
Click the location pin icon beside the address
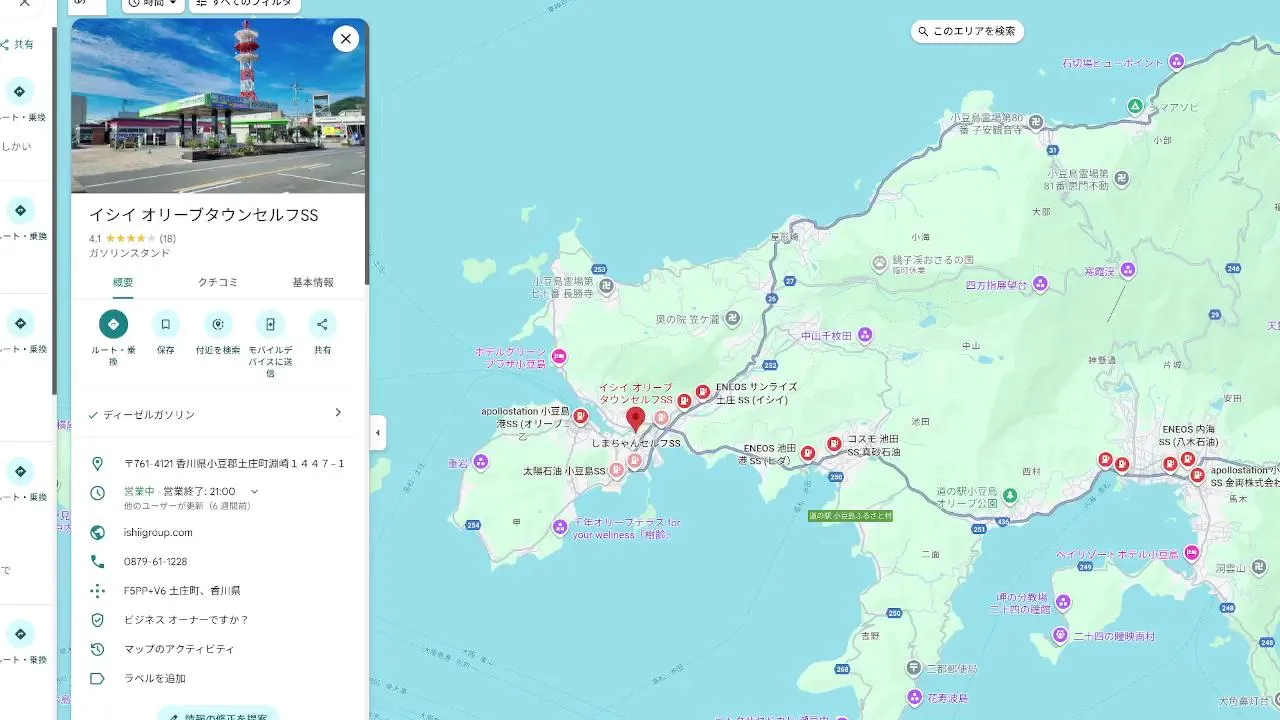click(x=97, y=464)
